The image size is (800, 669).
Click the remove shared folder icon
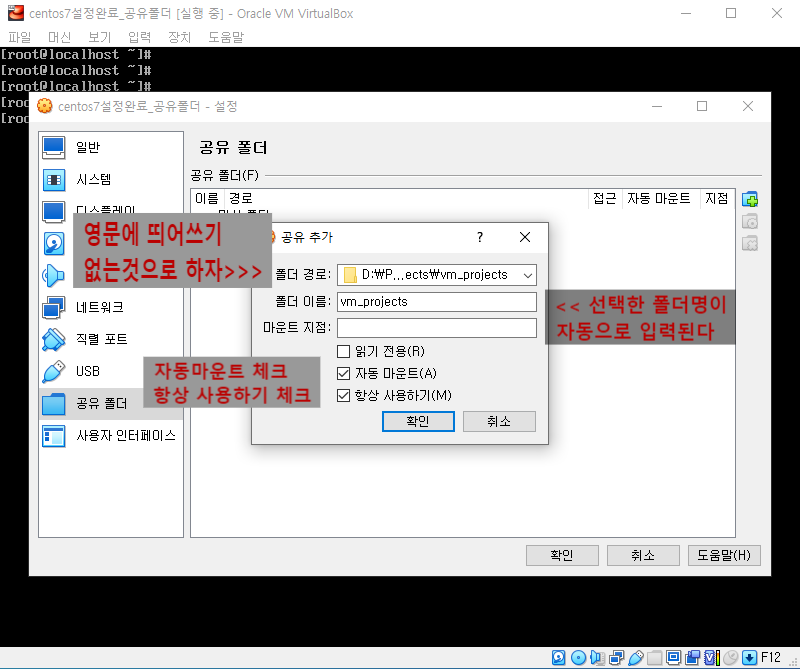pos(749,243)
